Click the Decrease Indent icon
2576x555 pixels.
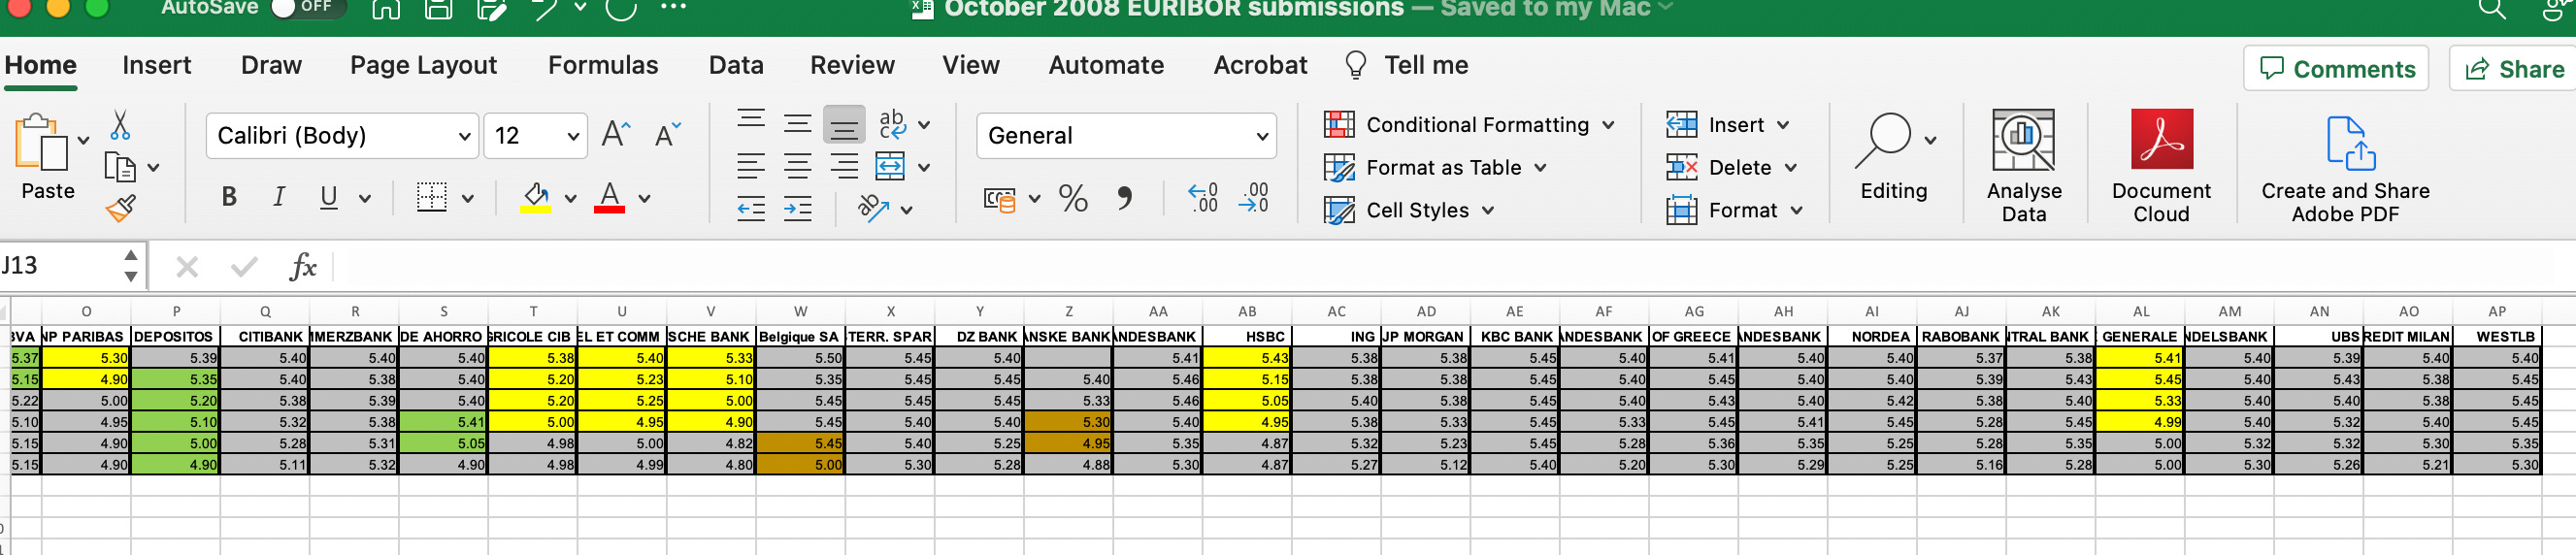751,209
